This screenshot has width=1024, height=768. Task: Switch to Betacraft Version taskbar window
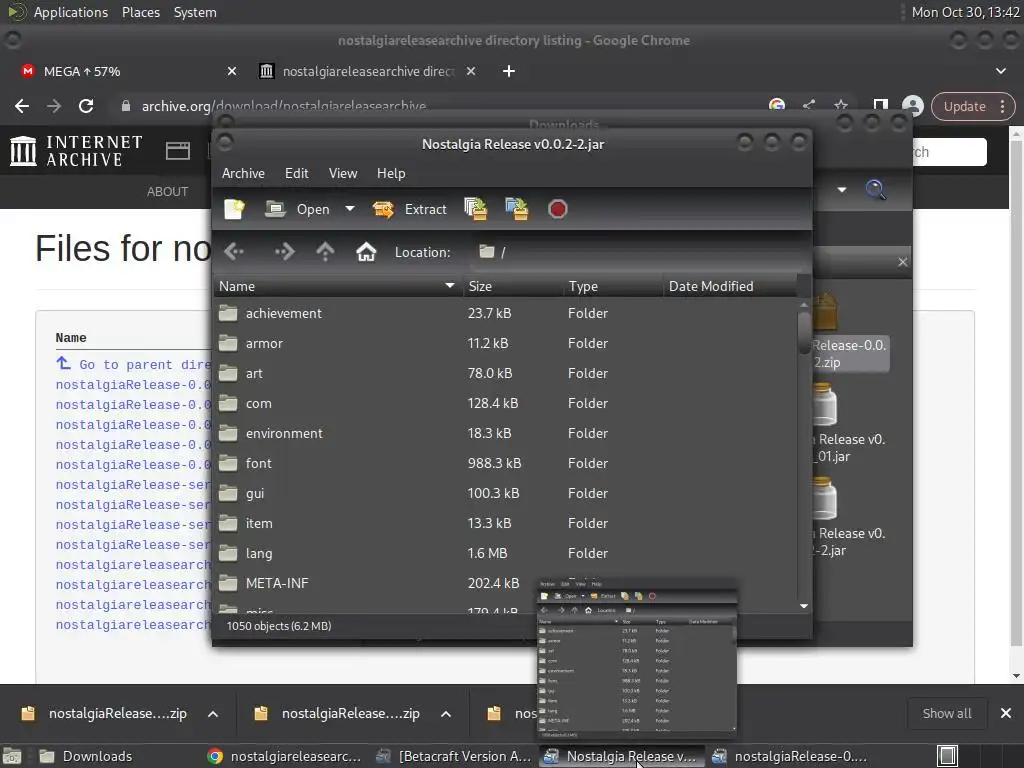click(455, 756)
